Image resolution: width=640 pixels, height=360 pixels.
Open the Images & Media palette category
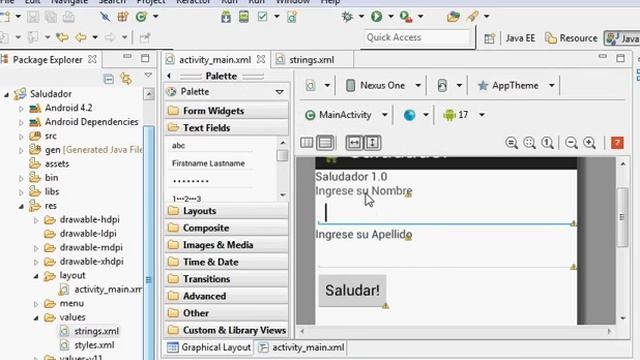226,245
